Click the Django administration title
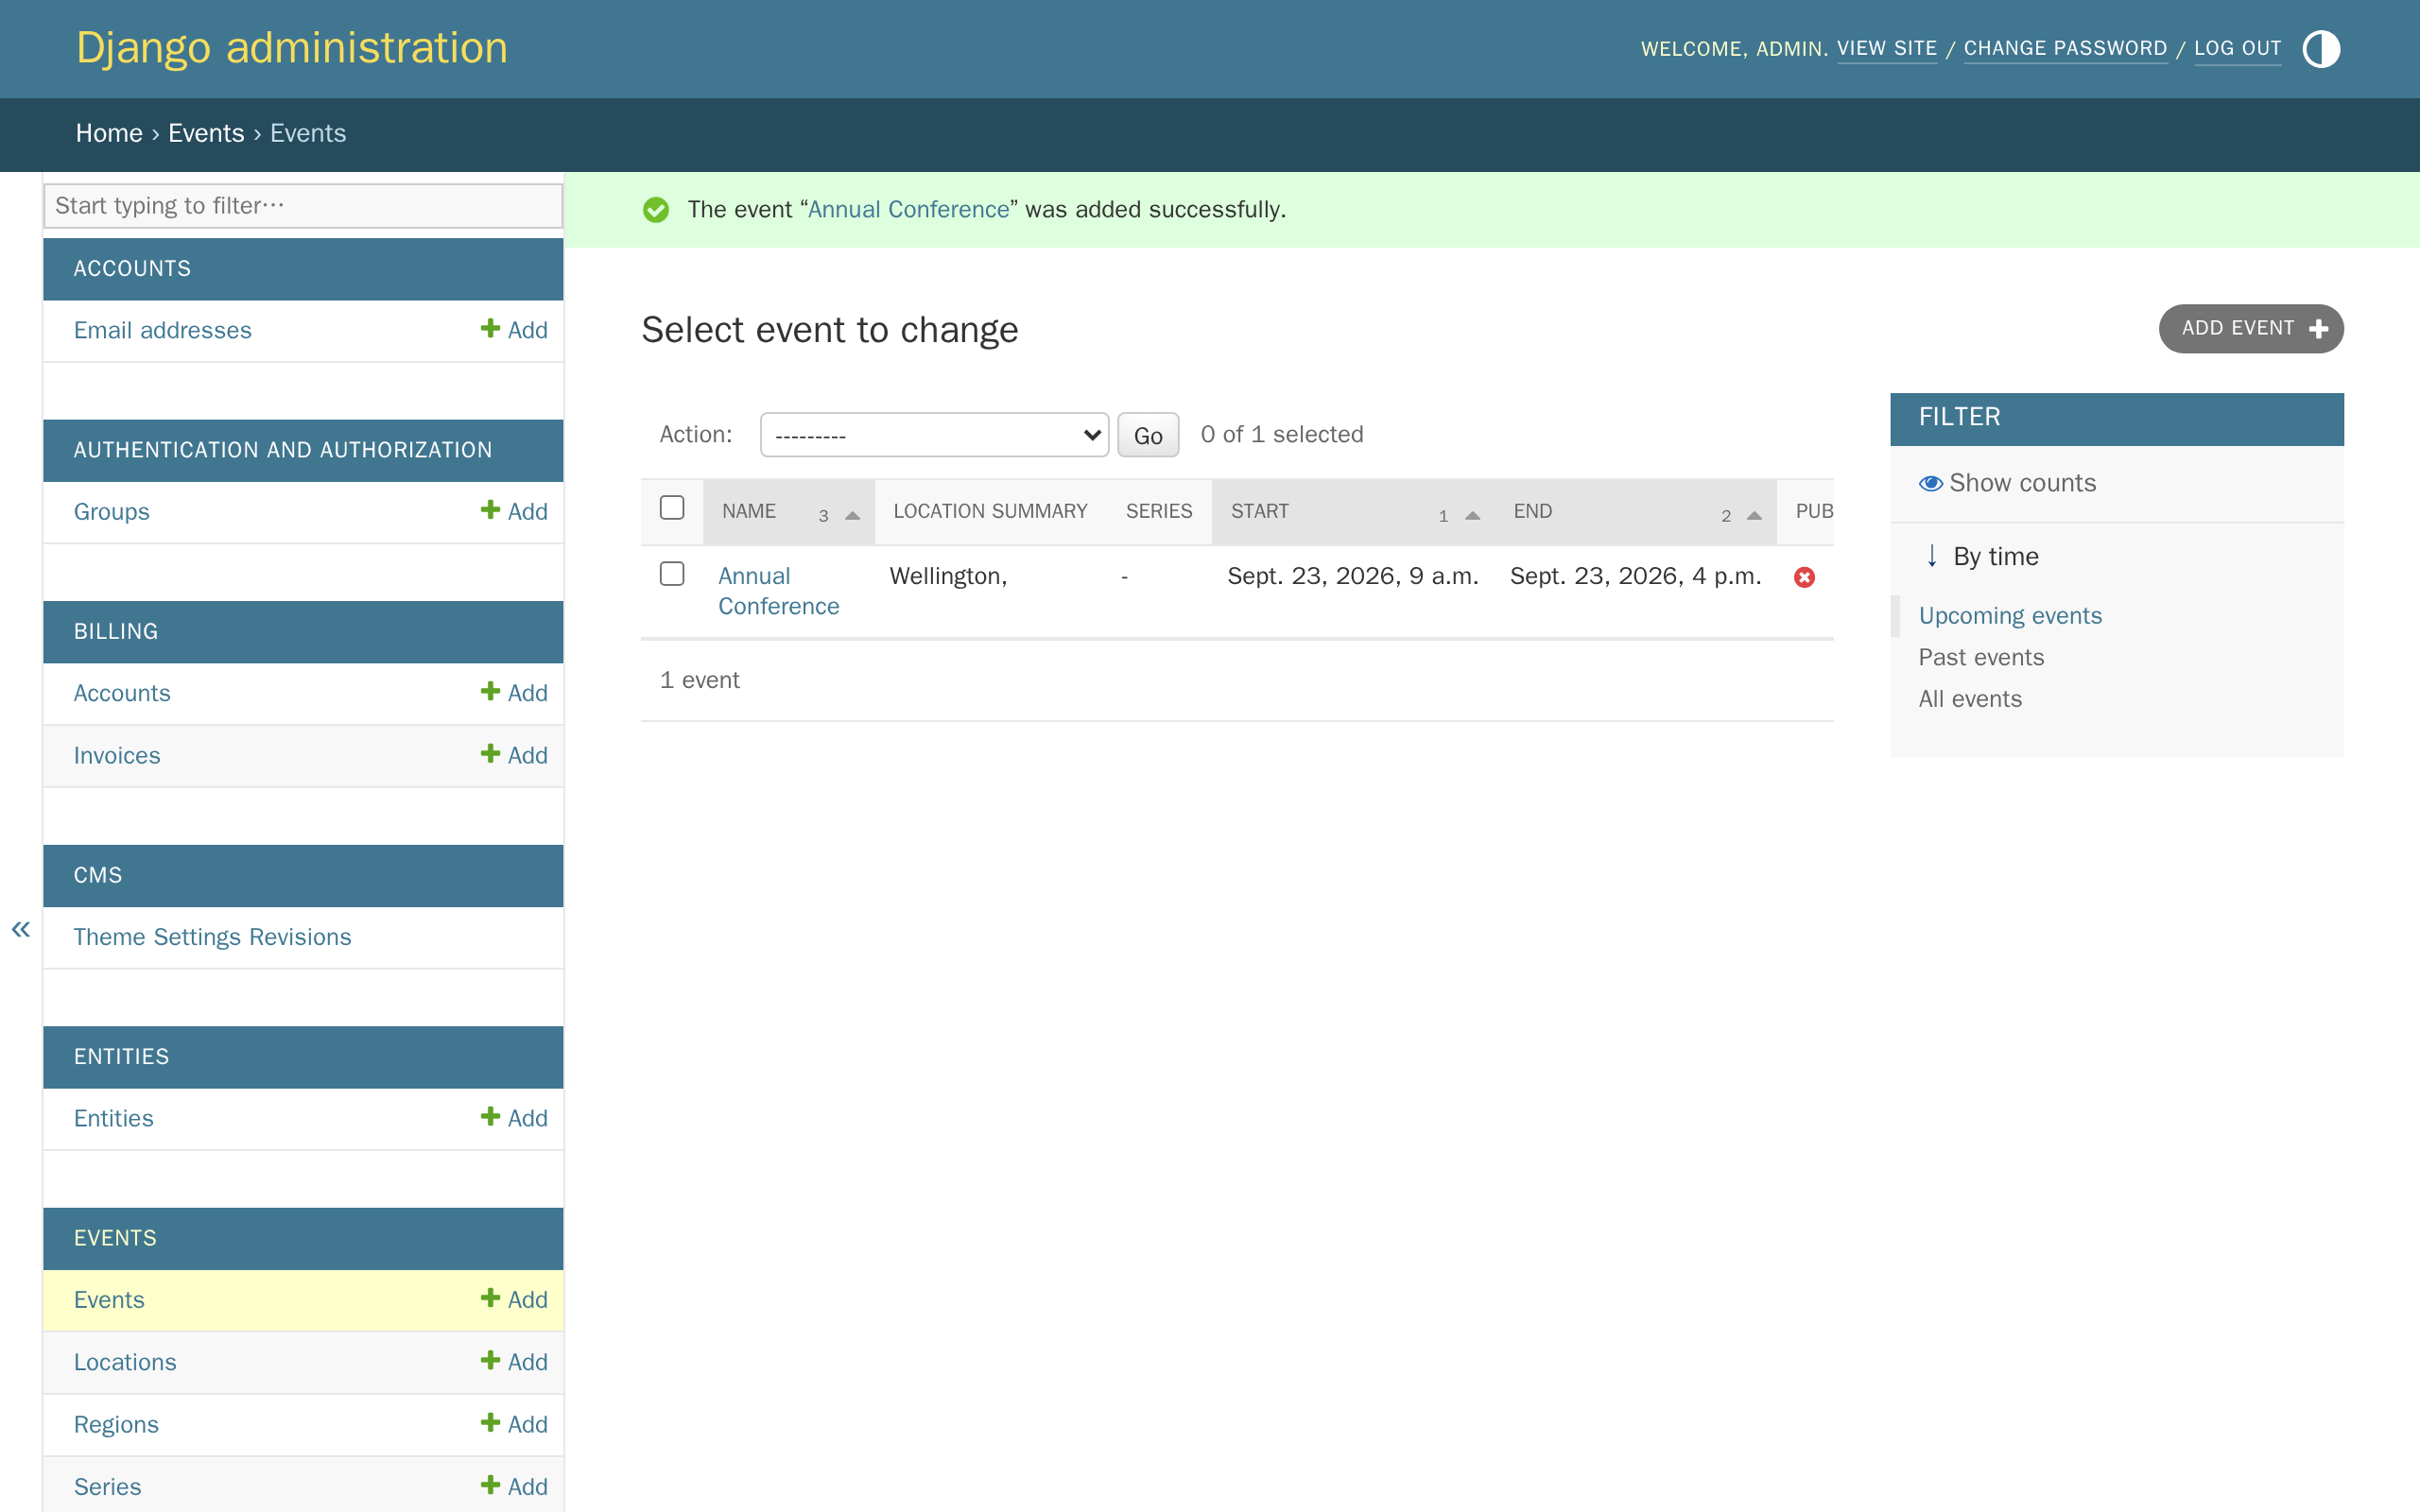 pos(292,48)
